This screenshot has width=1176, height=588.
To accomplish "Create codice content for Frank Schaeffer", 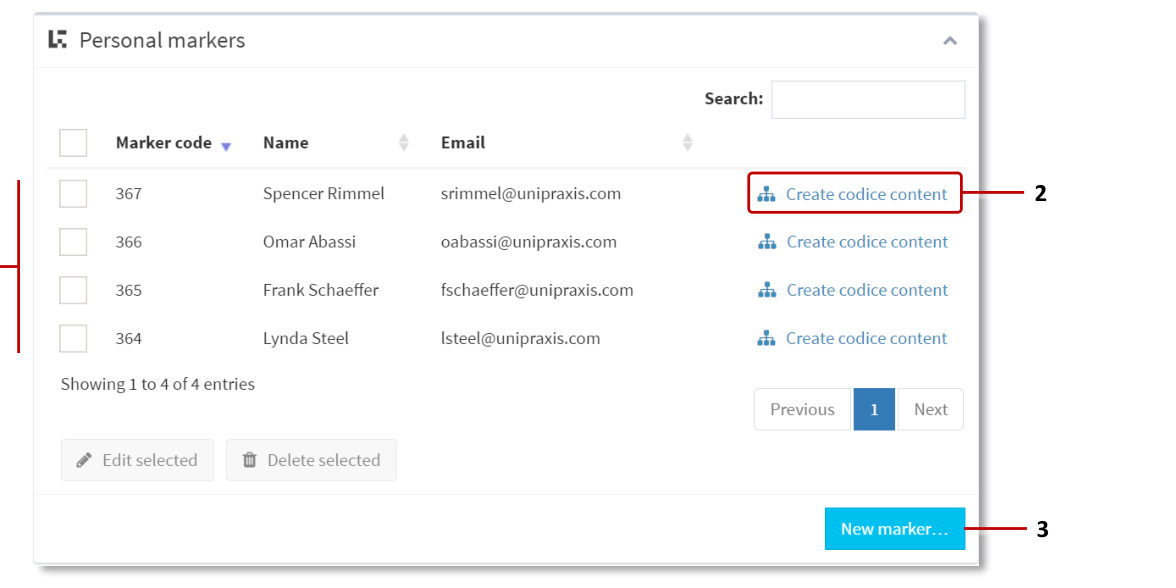I will pyautogui.click(x=866, y=290).
